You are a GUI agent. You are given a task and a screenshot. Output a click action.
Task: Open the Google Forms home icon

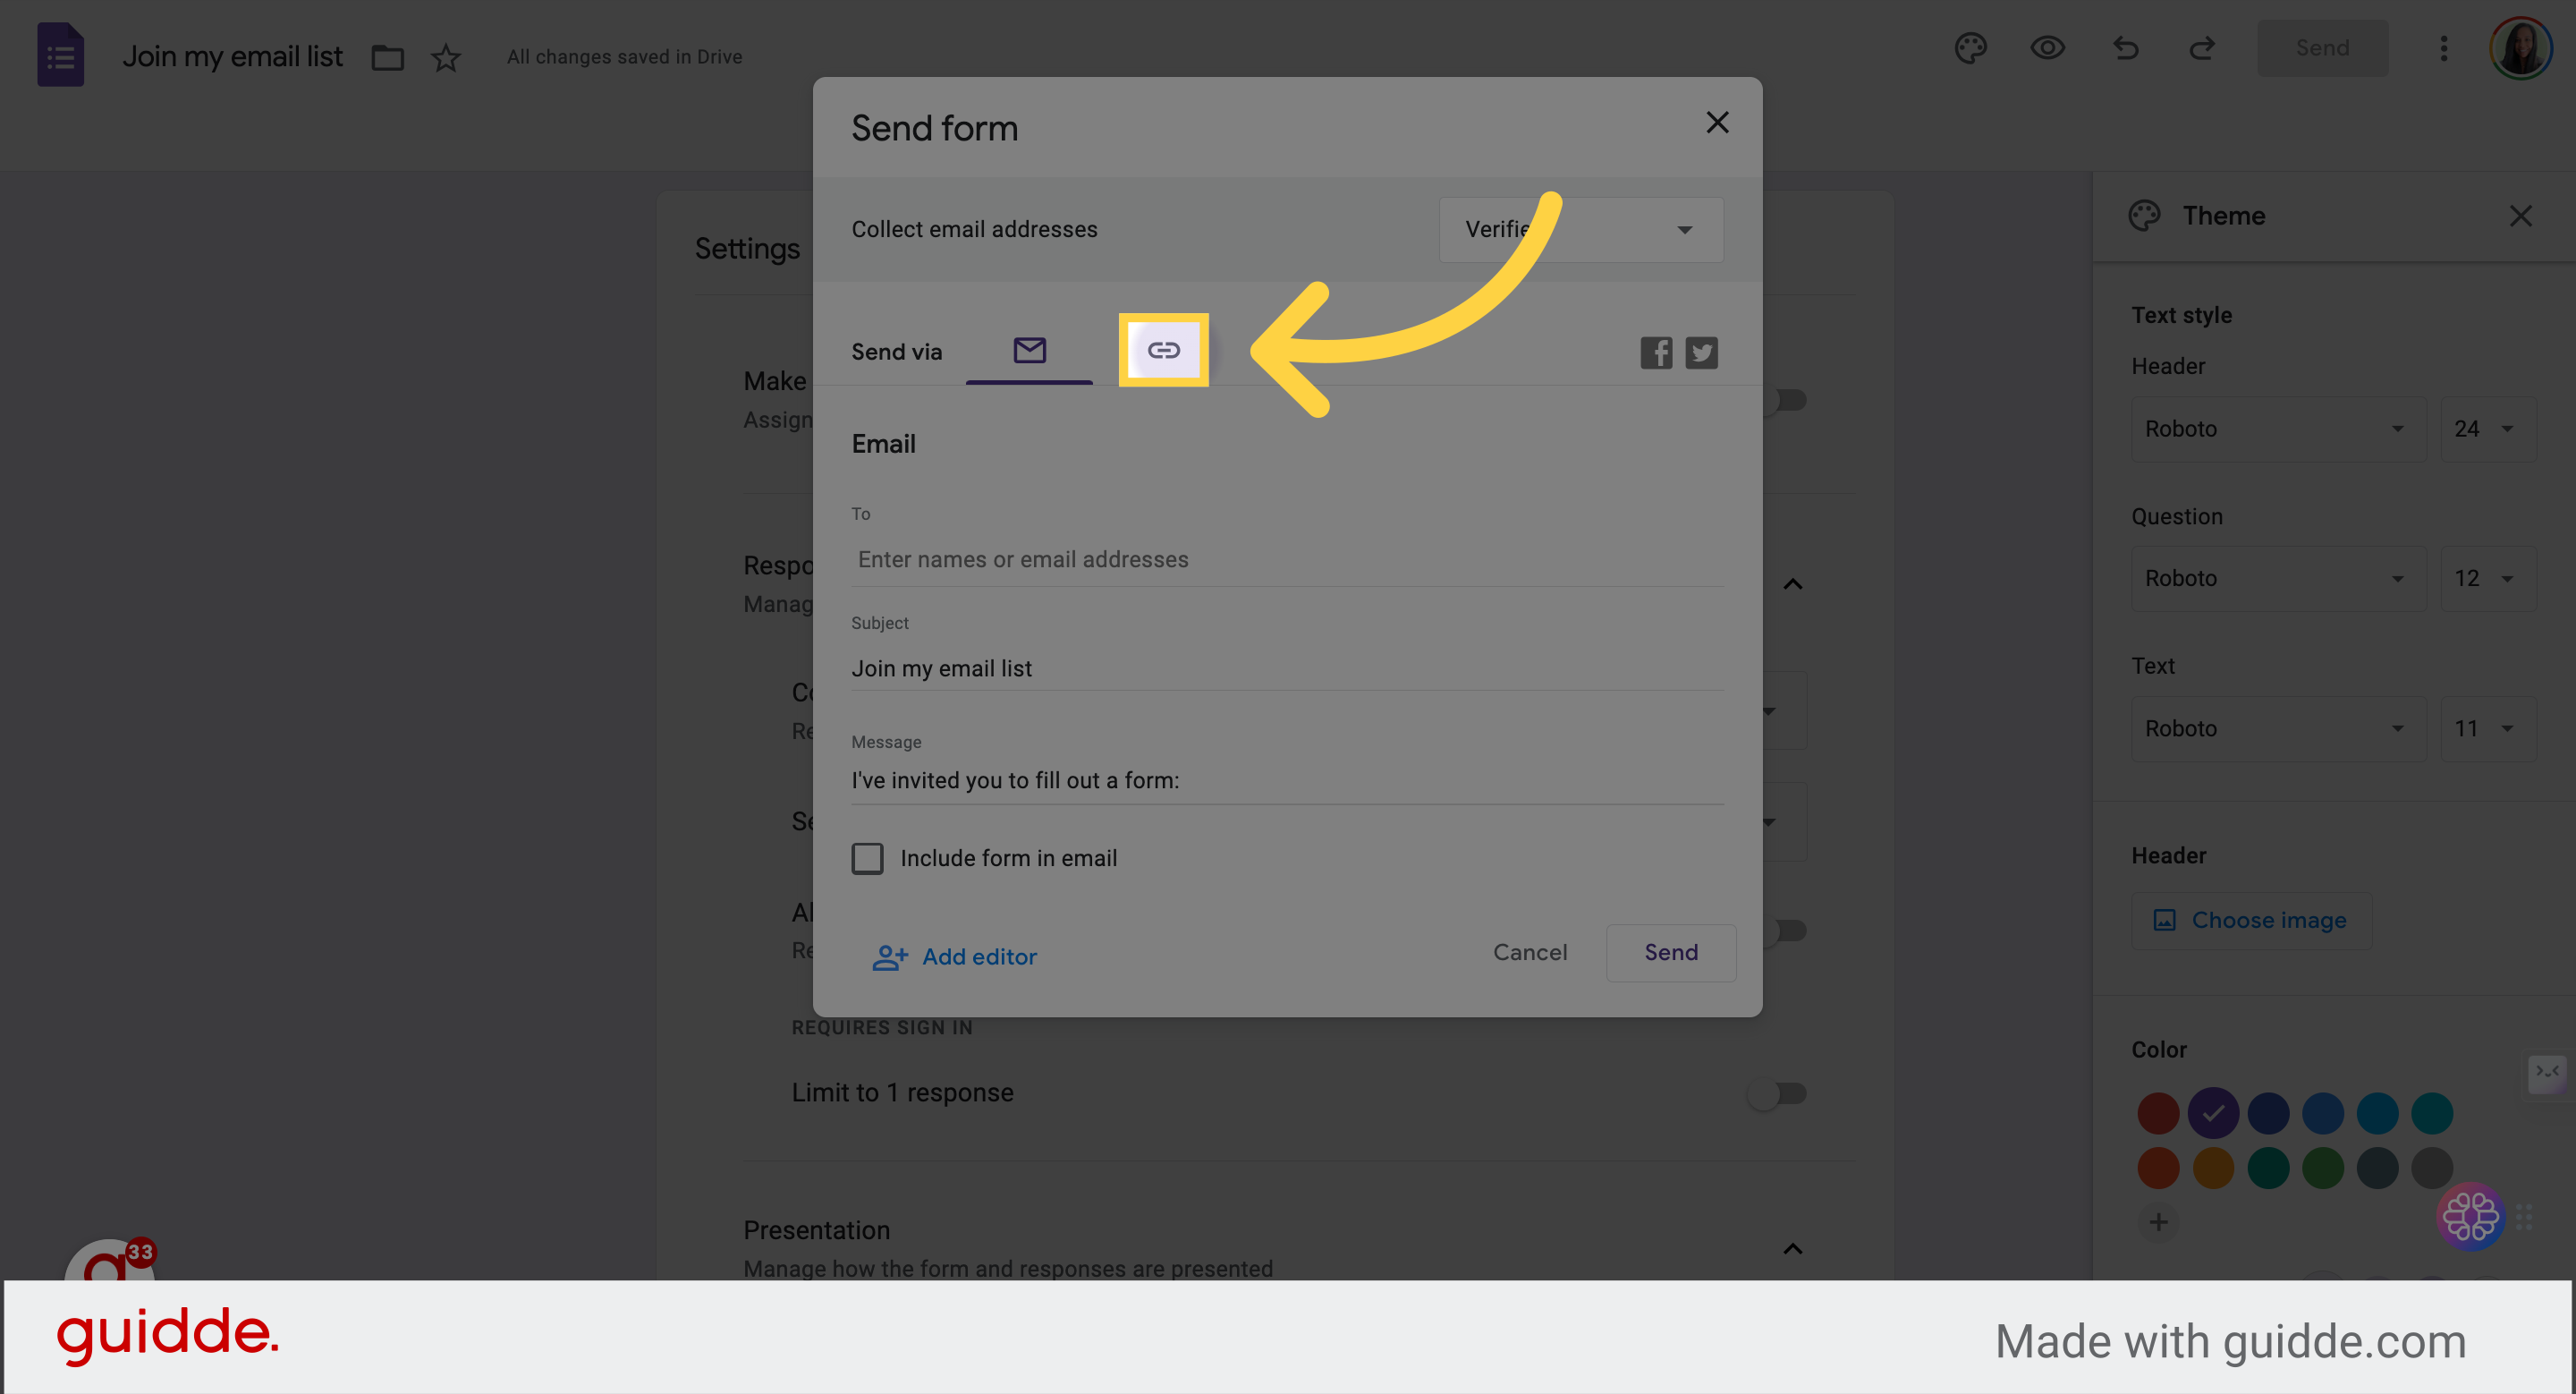pos(60,55)
